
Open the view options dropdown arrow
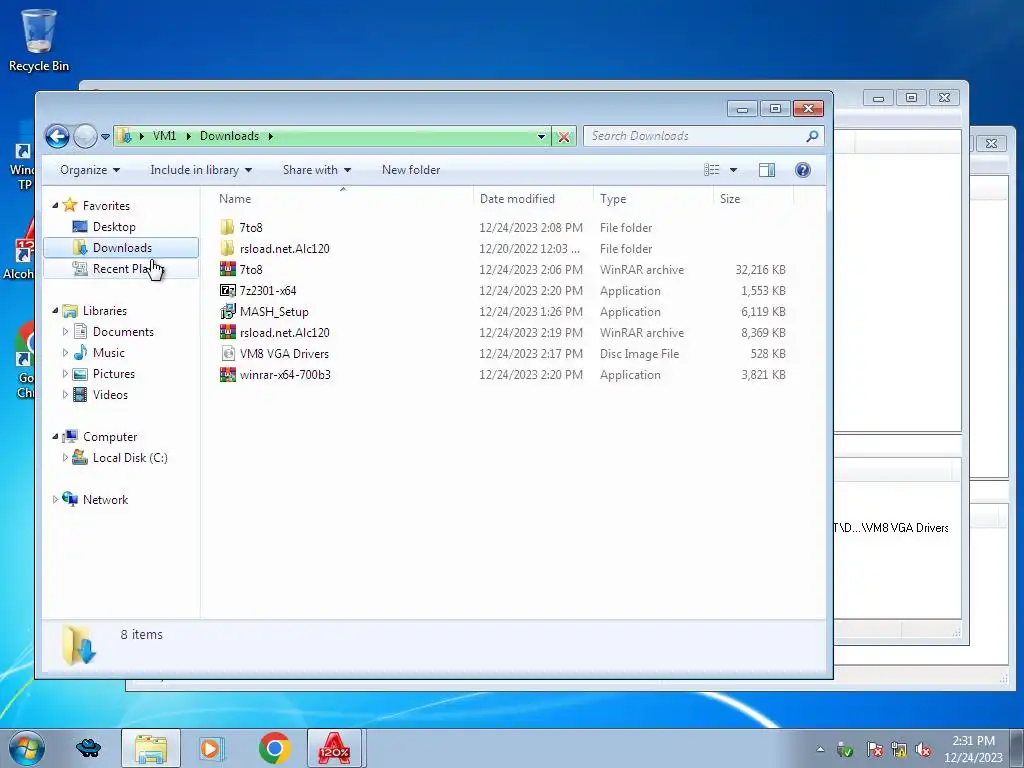pyautogui.click(x=733, y=170)
